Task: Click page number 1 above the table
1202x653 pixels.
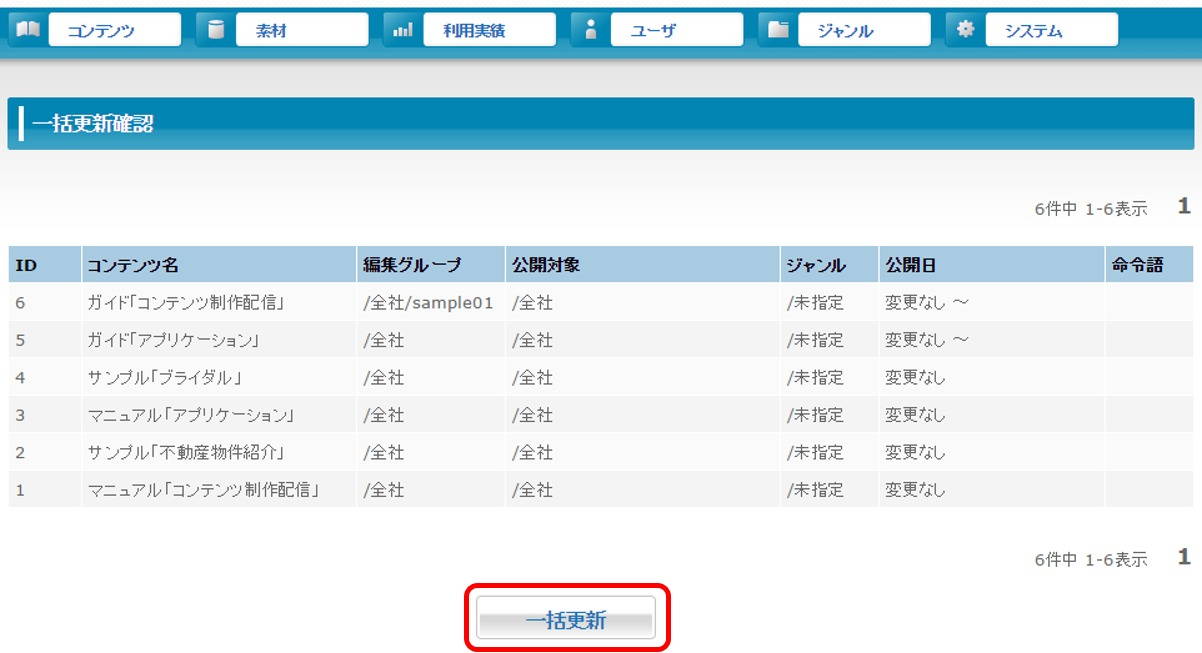Action: [1184, 207]
